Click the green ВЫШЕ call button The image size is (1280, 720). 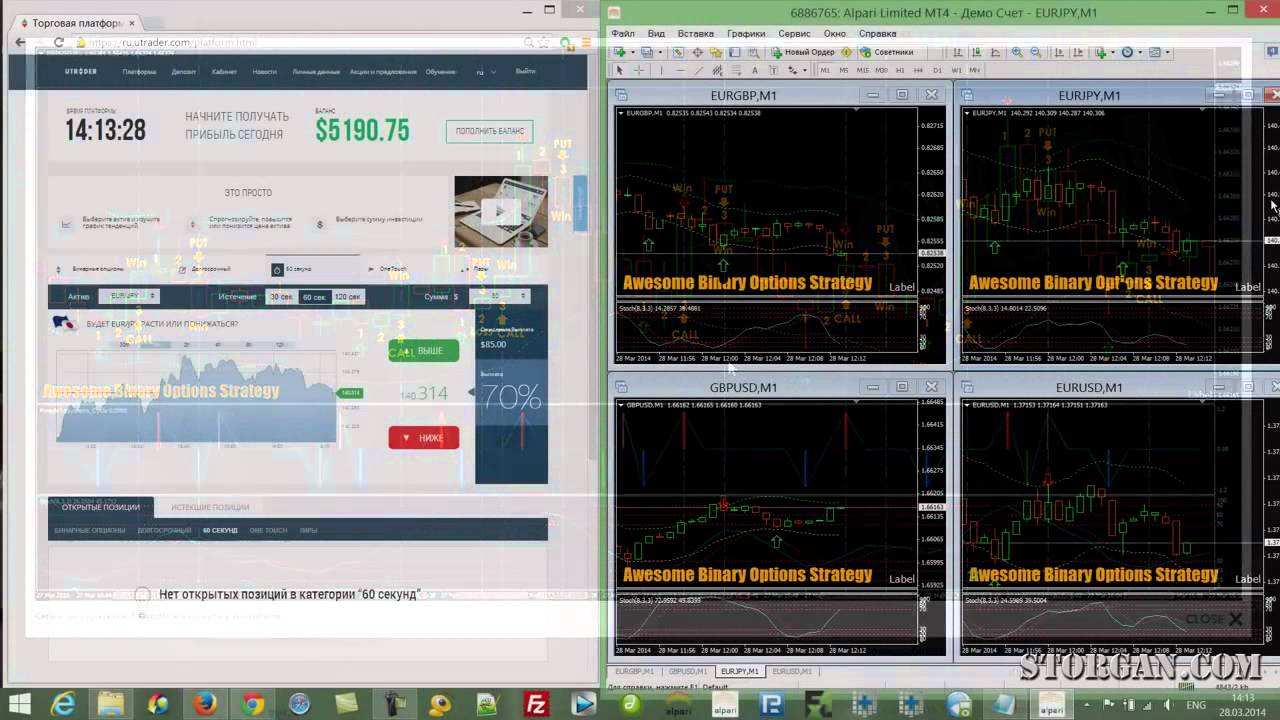point(424,350)
